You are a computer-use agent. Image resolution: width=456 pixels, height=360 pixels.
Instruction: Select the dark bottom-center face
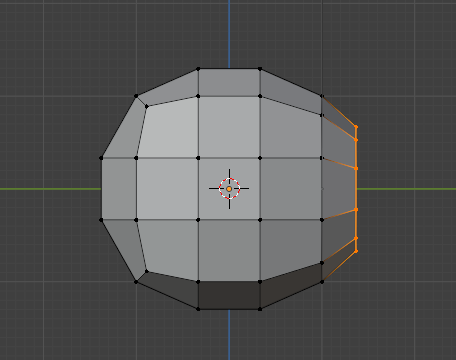(229, 295)
